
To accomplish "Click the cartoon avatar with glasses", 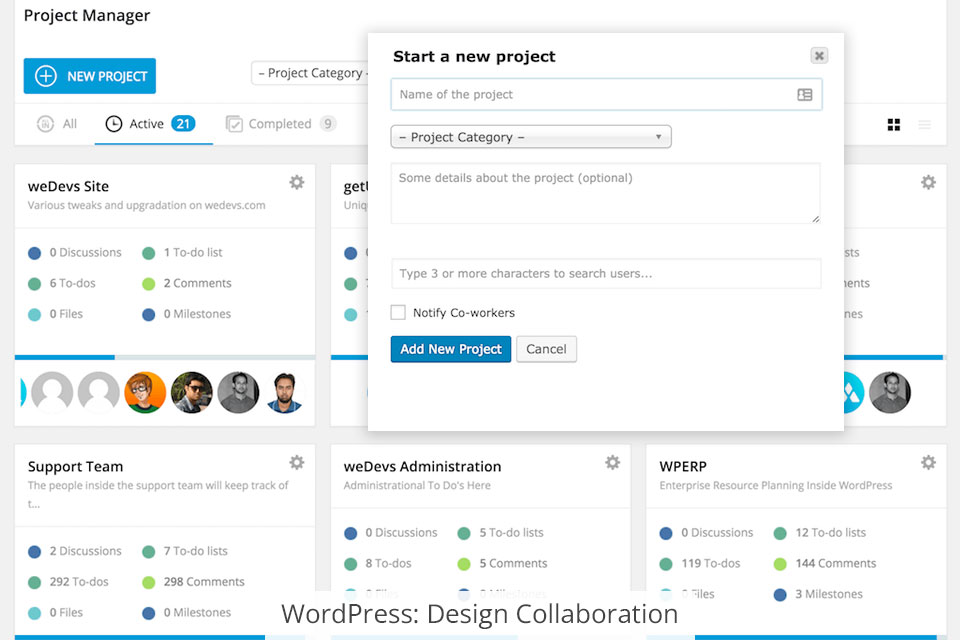I will tap(145, 393).
